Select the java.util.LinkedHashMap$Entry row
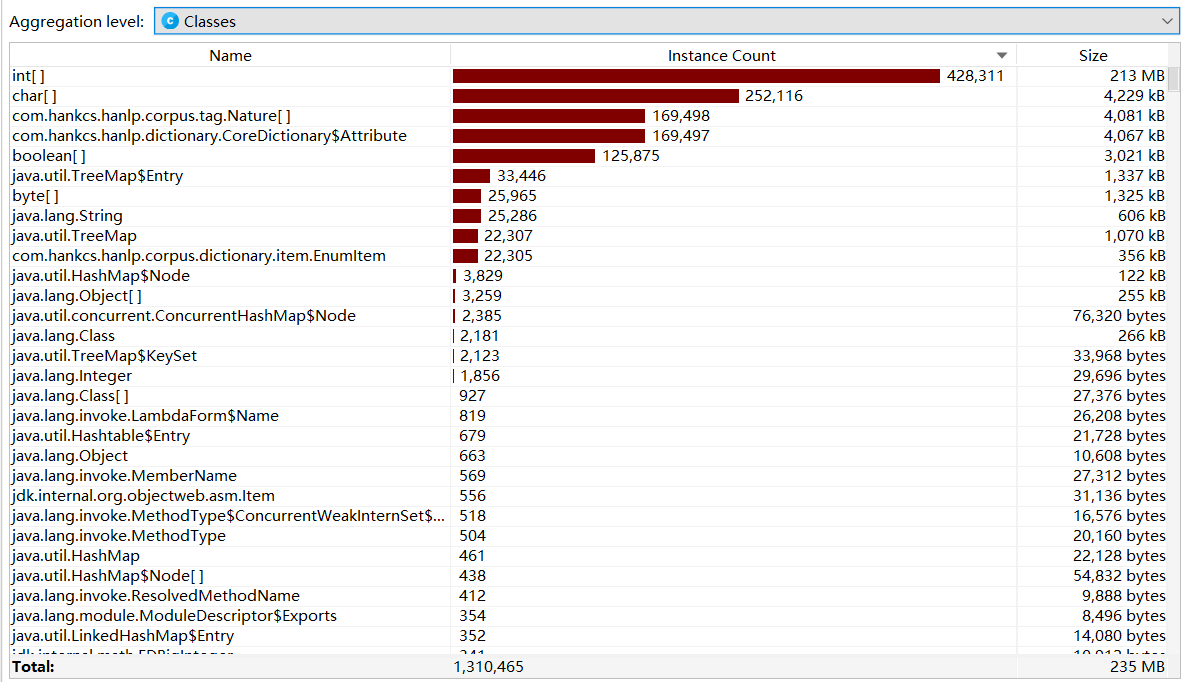This screenshot has height=682, width=1183. [x=589, y=635]
